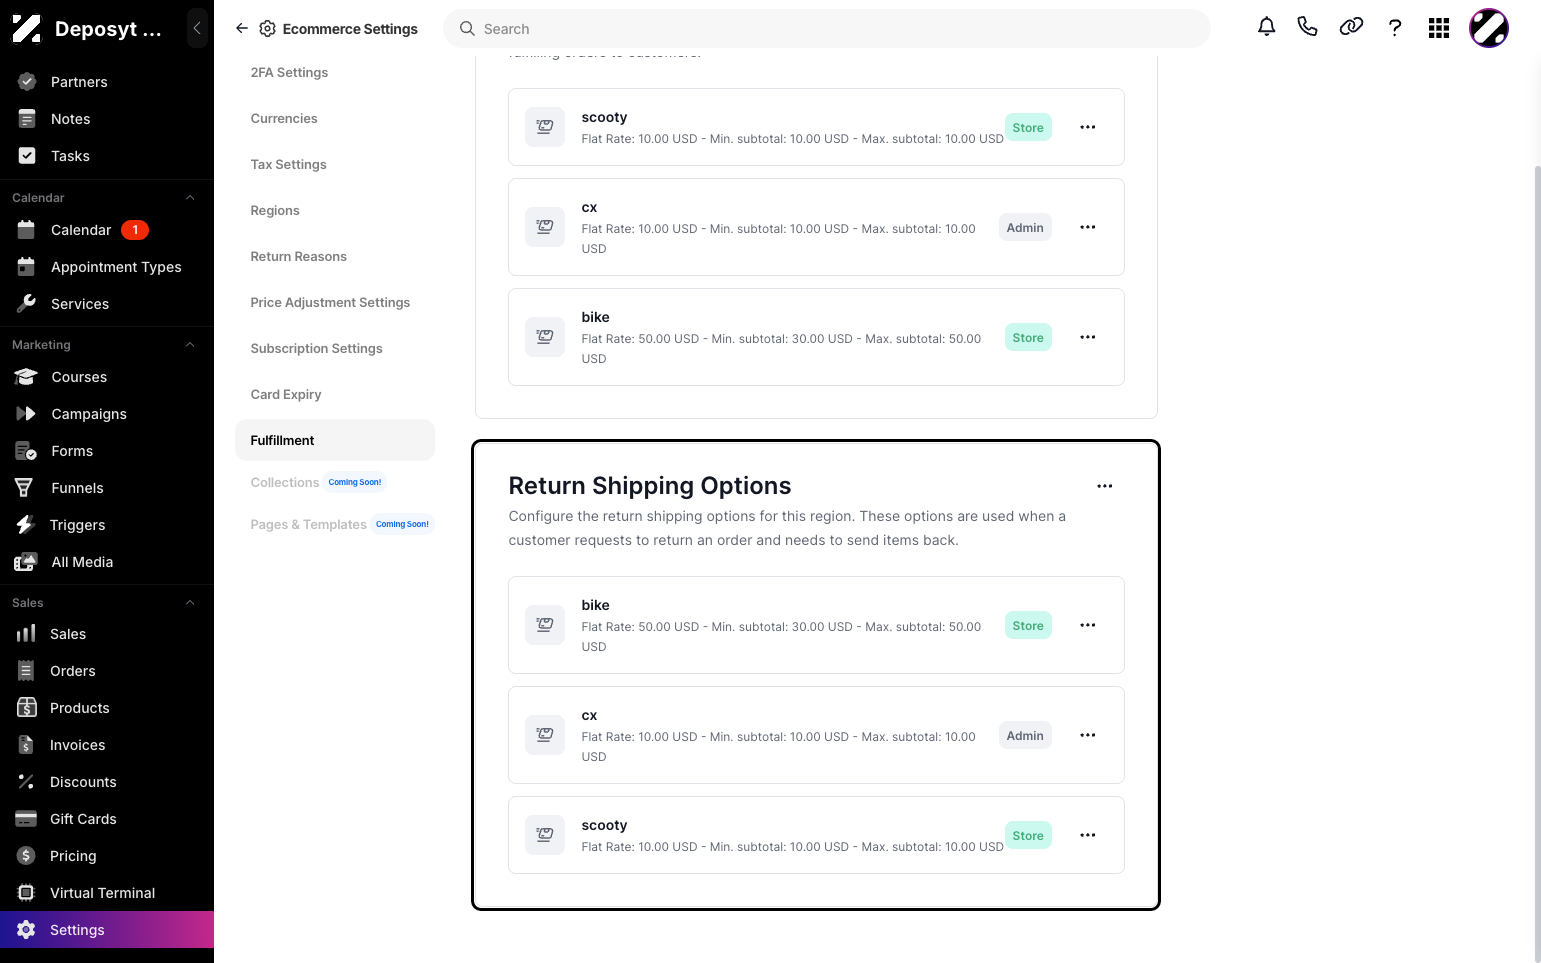Go back using the arrow beside Ecommerce Settings
Viewport: 1541px width, 963px height.
coord(241,29)
